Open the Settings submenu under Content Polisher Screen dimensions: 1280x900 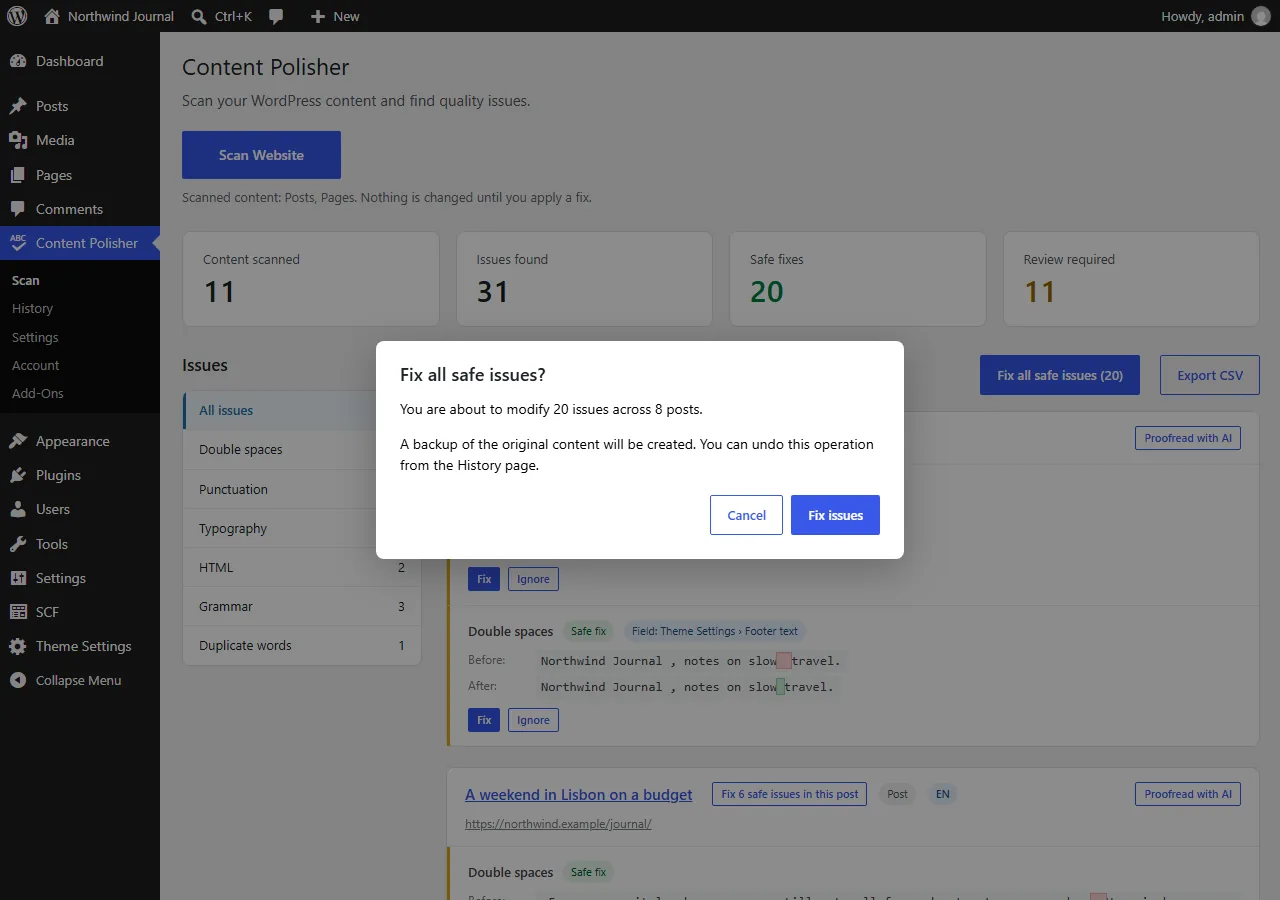coord(35,337)
